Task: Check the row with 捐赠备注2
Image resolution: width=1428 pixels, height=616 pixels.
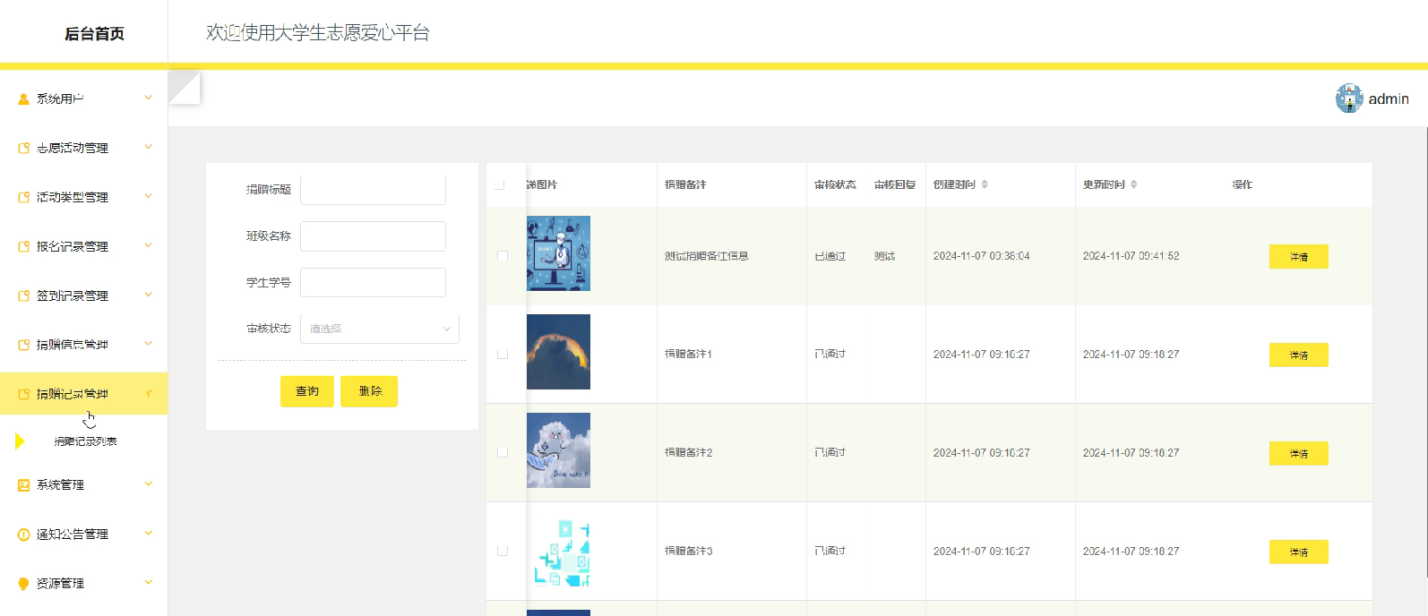Action: (x=502, y=452)
